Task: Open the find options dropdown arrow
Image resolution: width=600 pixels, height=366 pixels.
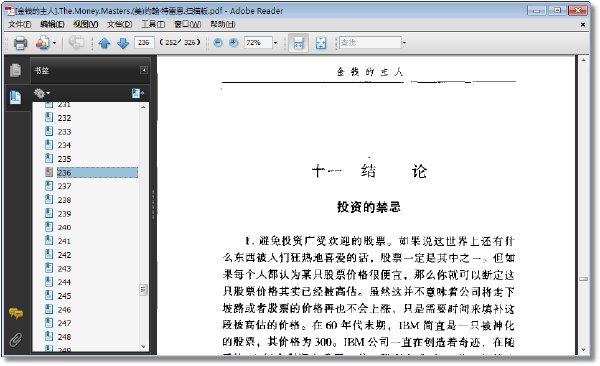Action: (x=404, y=42)
